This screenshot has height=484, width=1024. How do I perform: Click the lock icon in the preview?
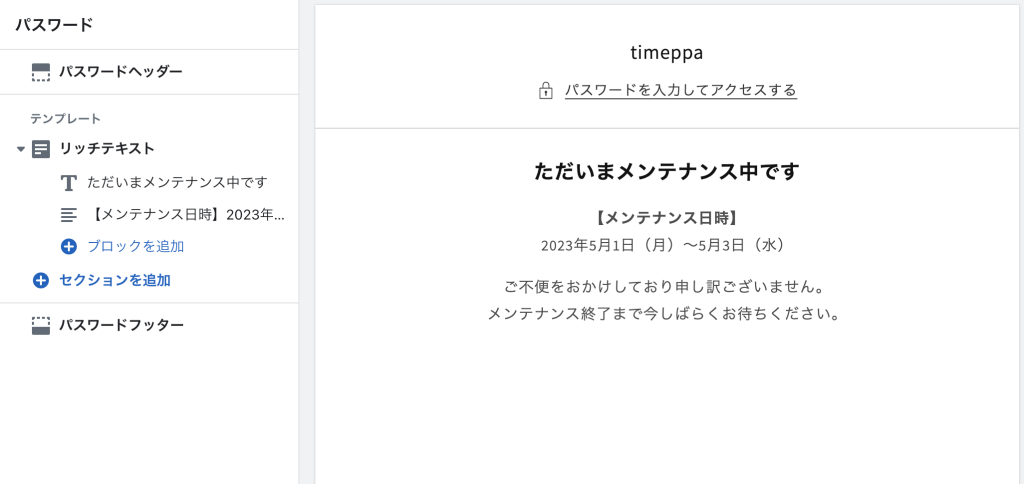(546, 91)
